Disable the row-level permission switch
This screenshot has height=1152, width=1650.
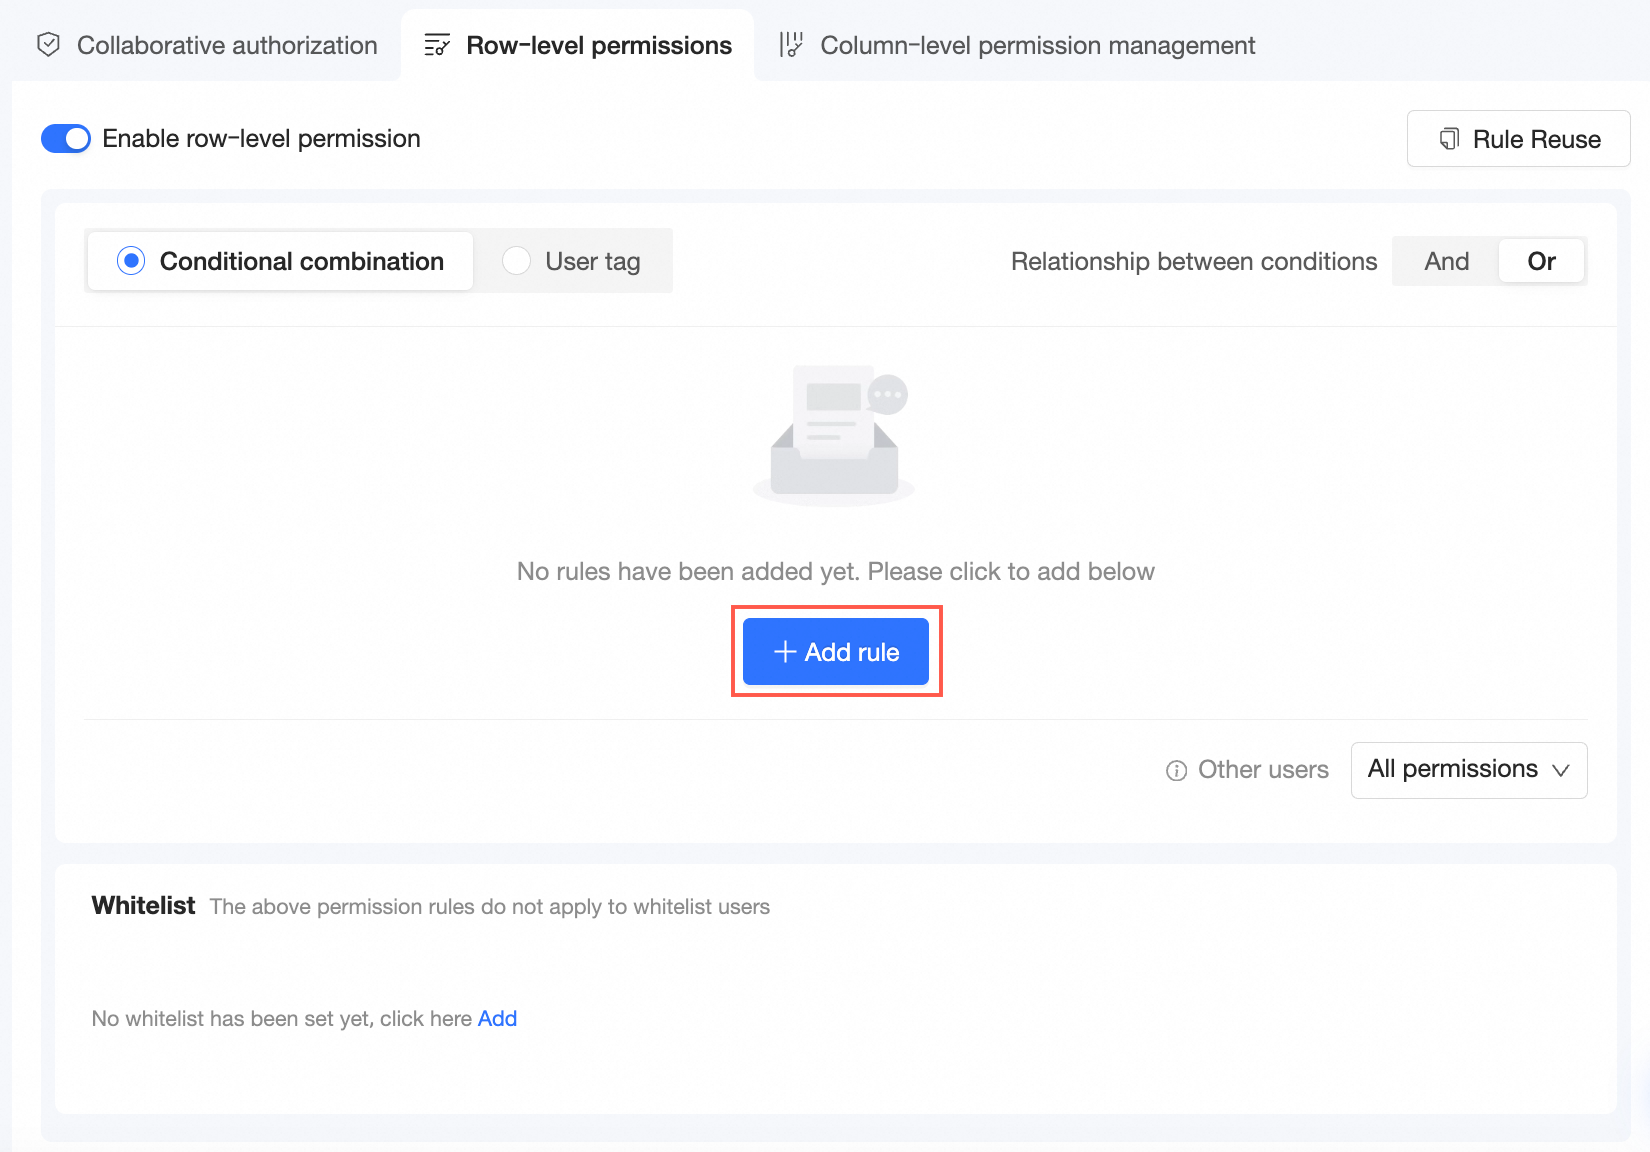point(66,139)
